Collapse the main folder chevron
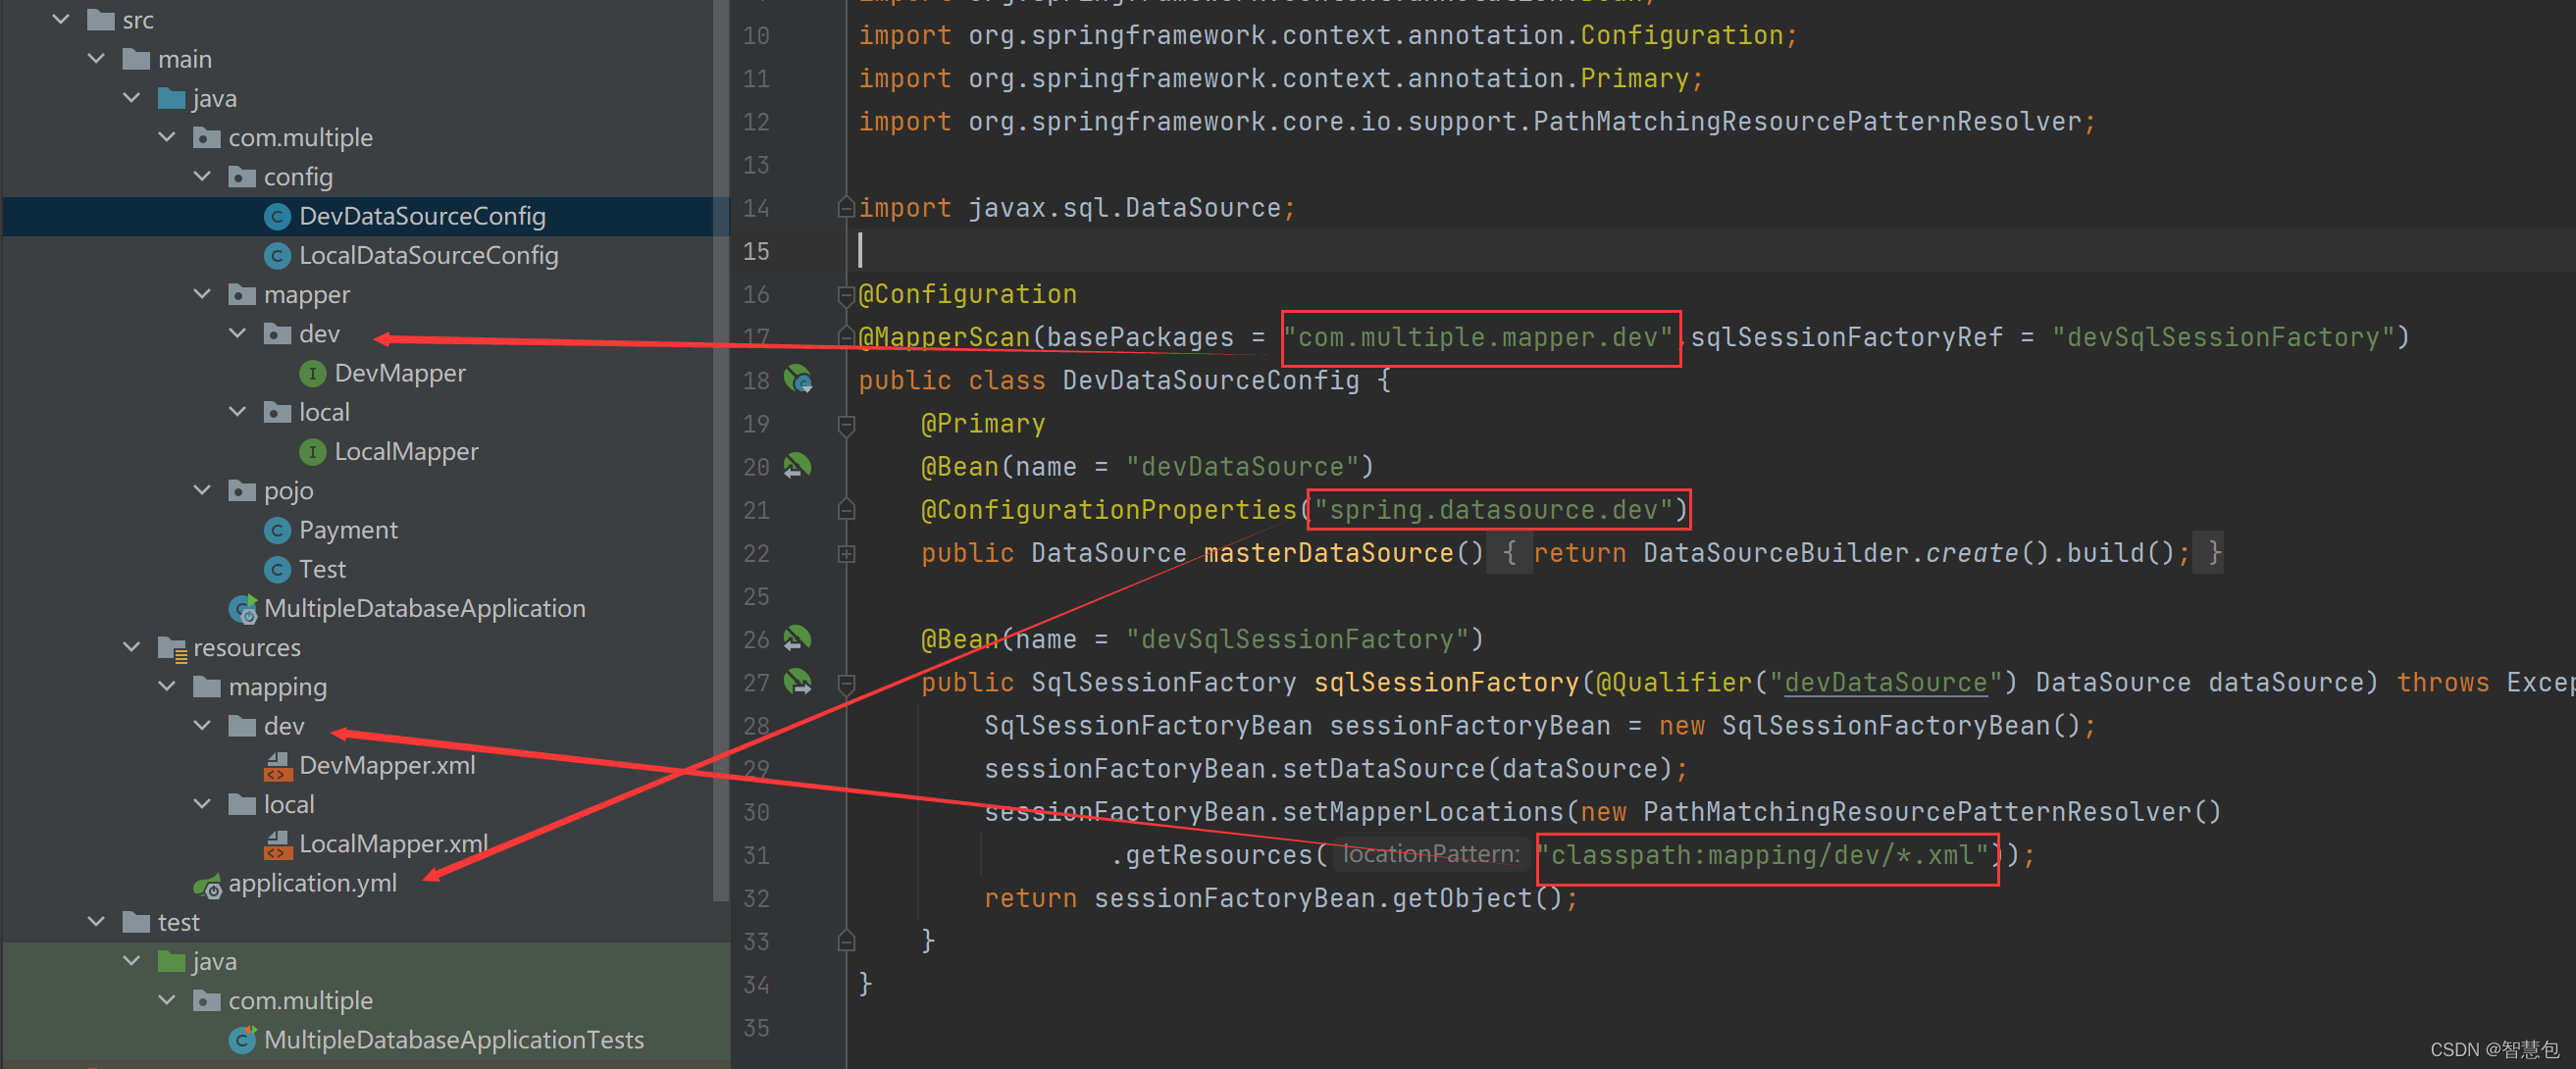 coord(96,58)
